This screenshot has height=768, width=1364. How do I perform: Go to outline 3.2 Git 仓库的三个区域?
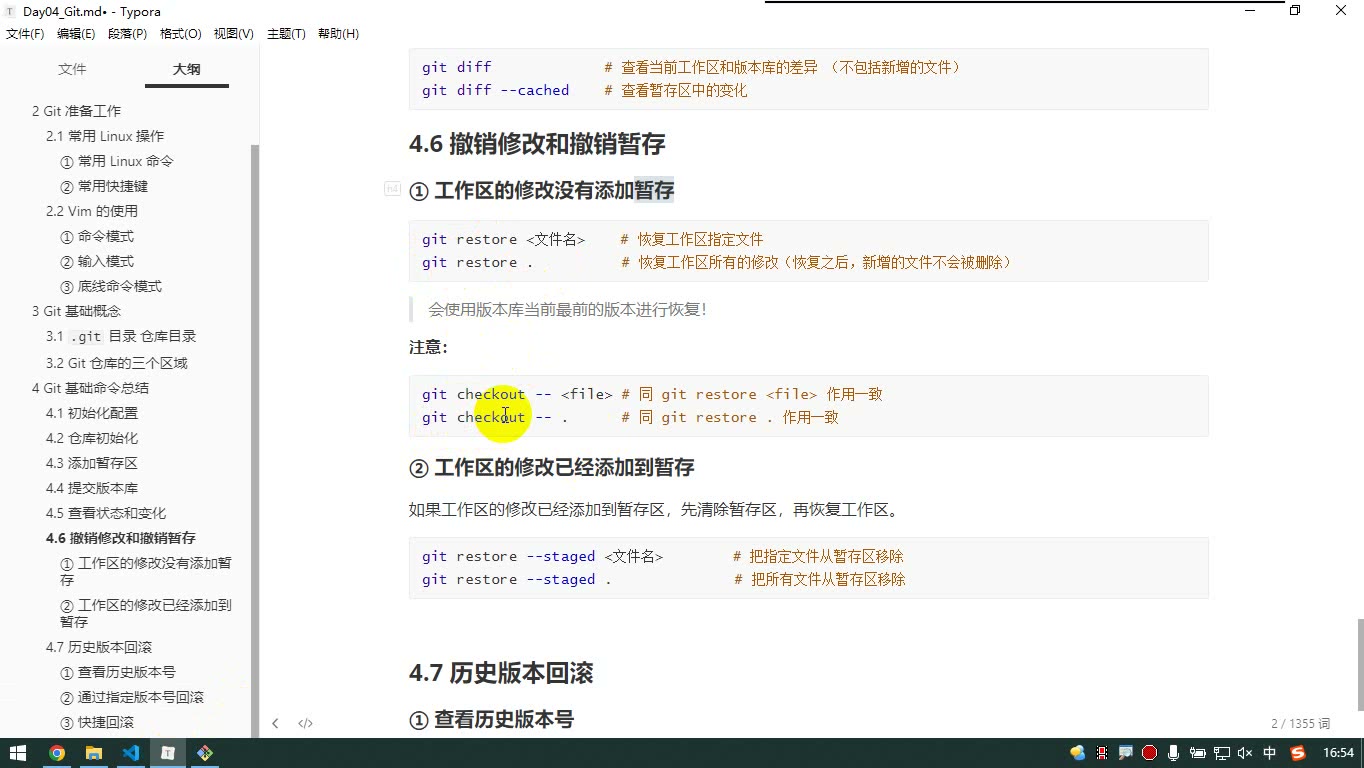[117, 363]
